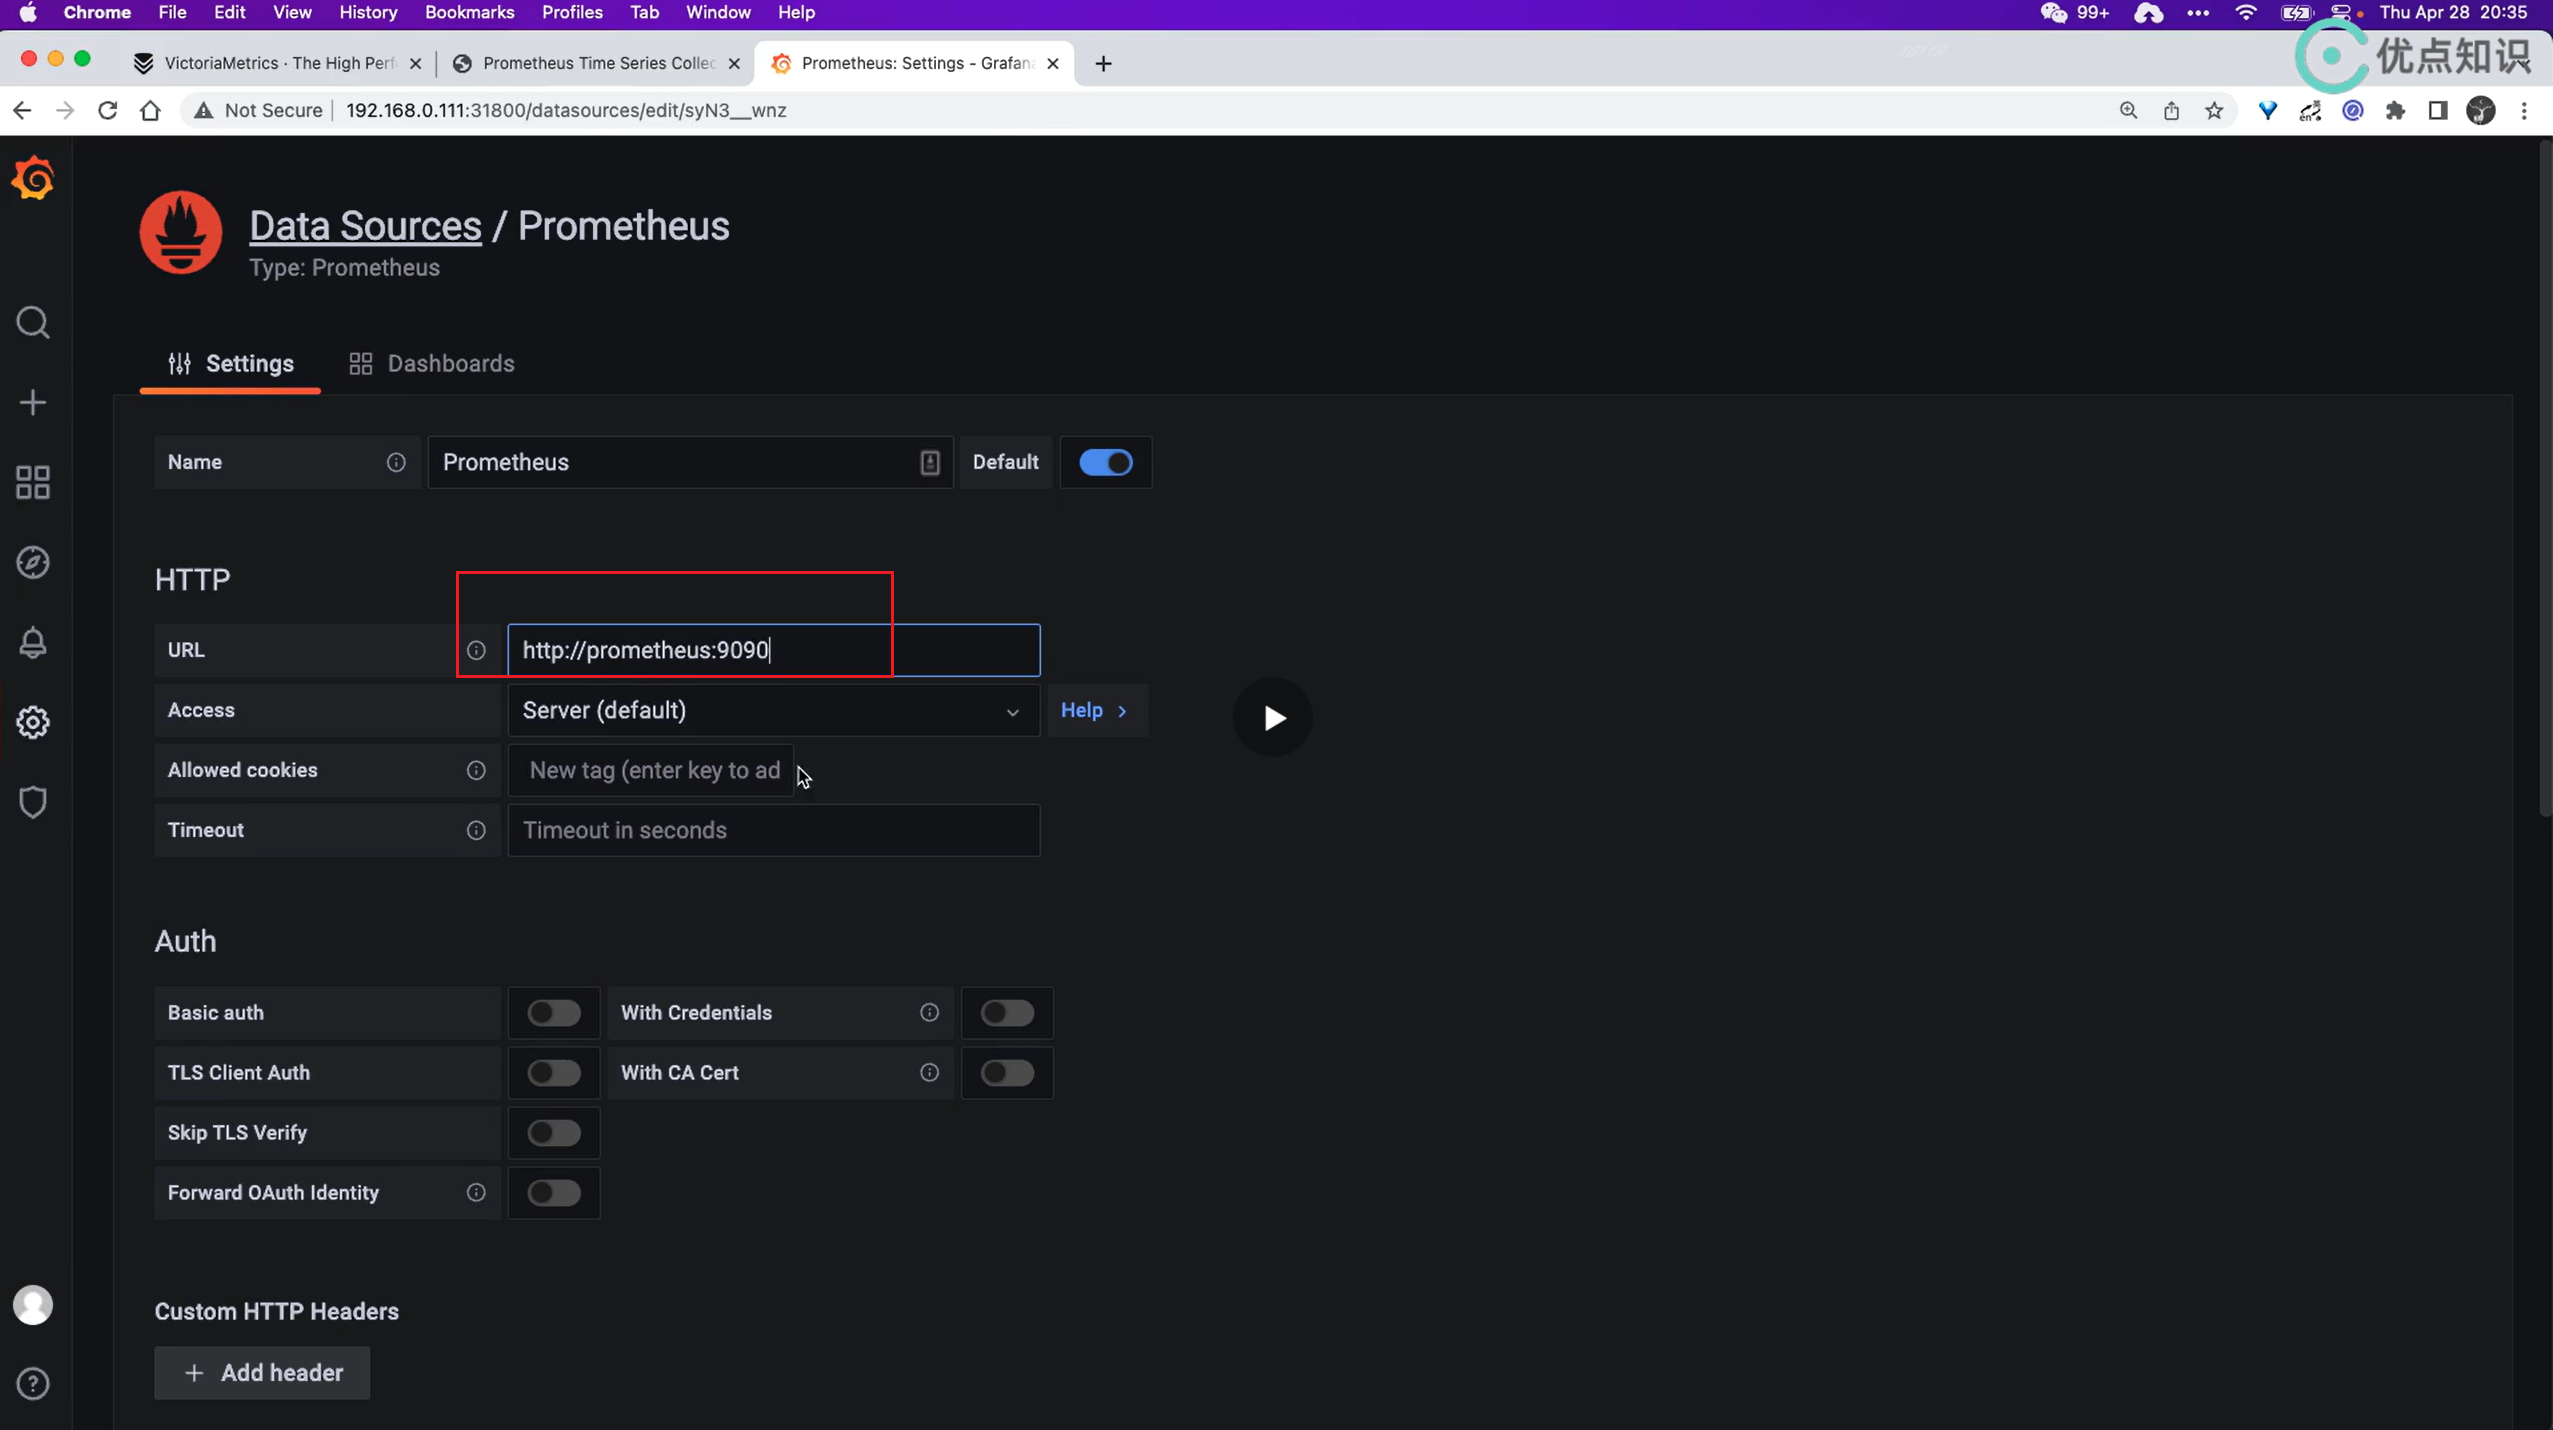Enable the Skip TLS Verify switch

pyautogui.click(x=554, y=1132)
